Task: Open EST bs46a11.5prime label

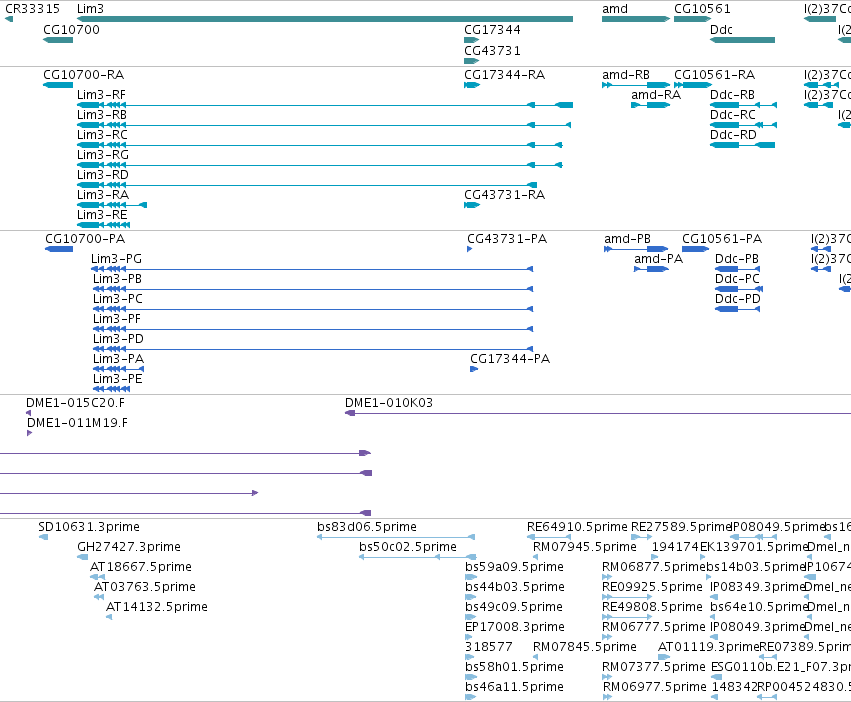Action: [515, 687]
